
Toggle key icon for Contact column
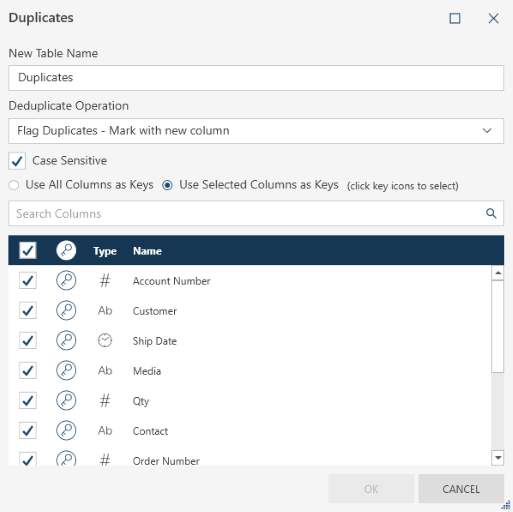66,430
